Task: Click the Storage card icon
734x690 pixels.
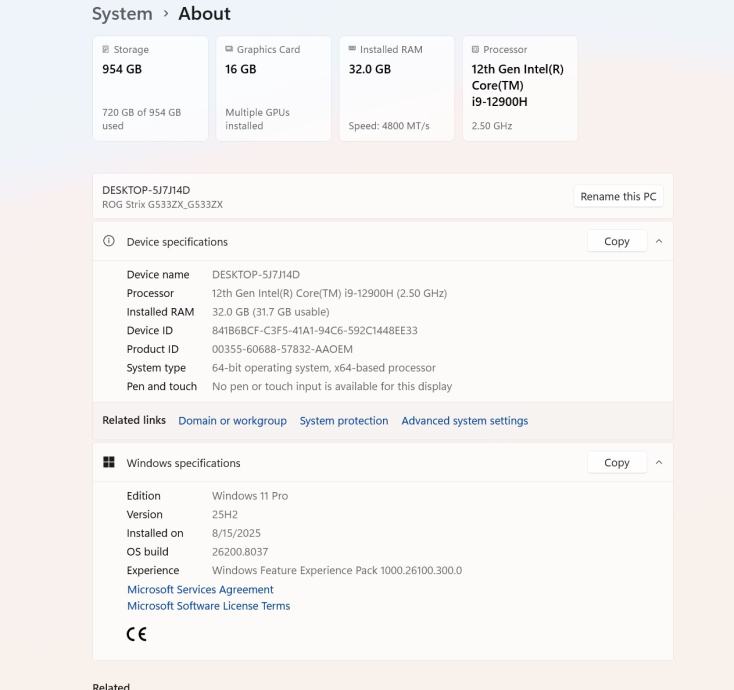Action: pos(106,50)
